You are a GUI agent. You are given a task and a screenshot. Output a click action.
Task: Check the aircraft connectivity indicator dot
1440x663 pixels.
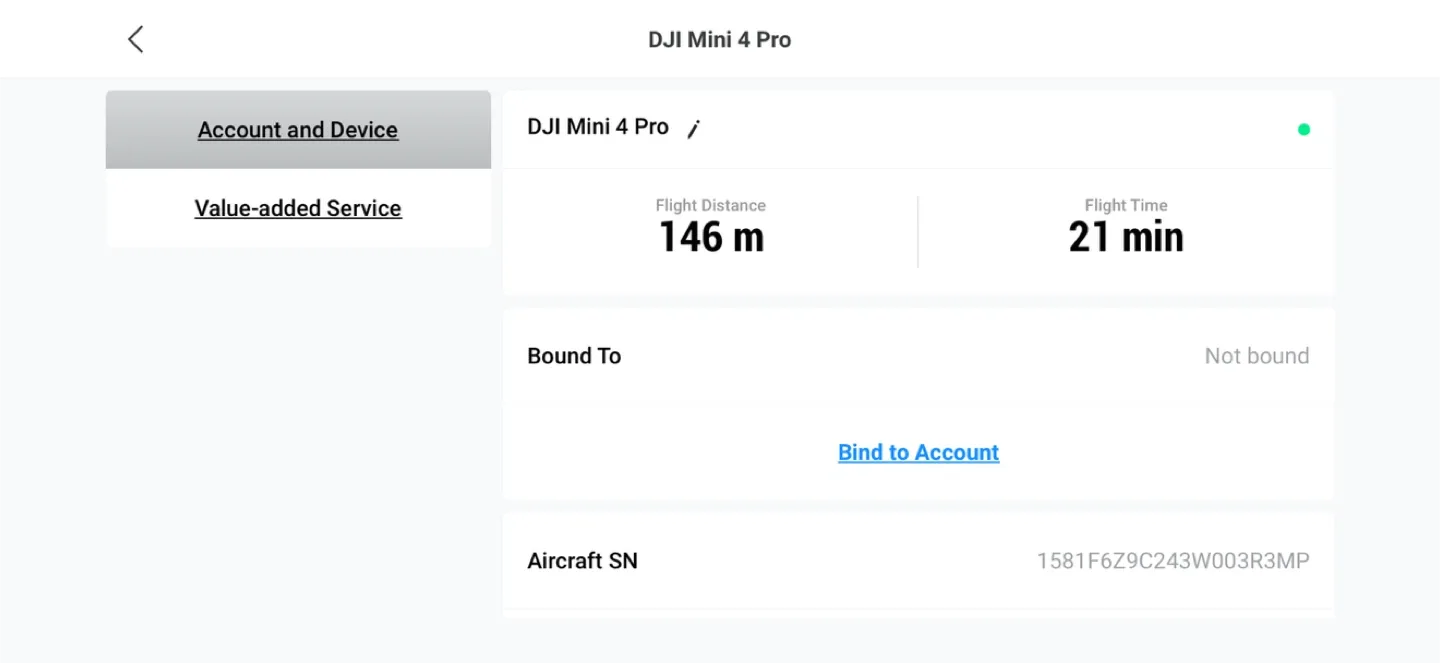[x=1303, y=129]
